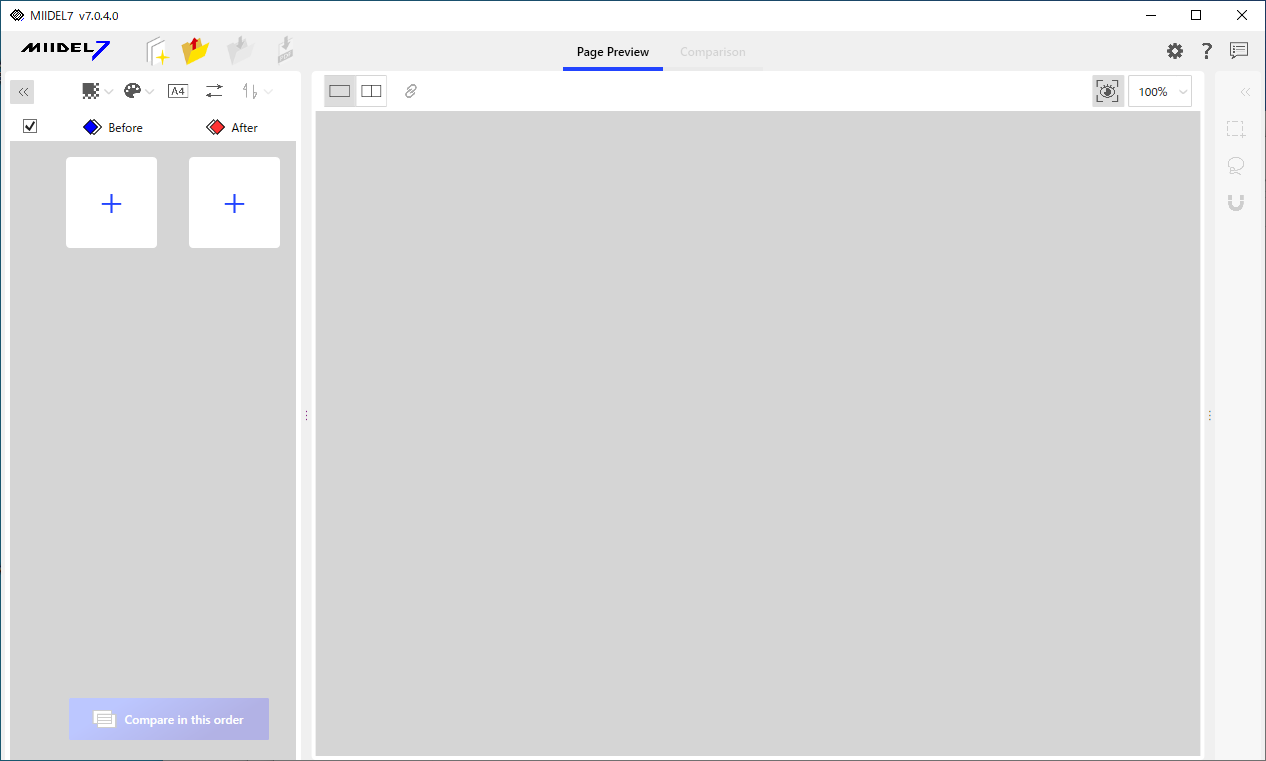
Task: Click the A4 paper size icon
Action: (178, 91)
